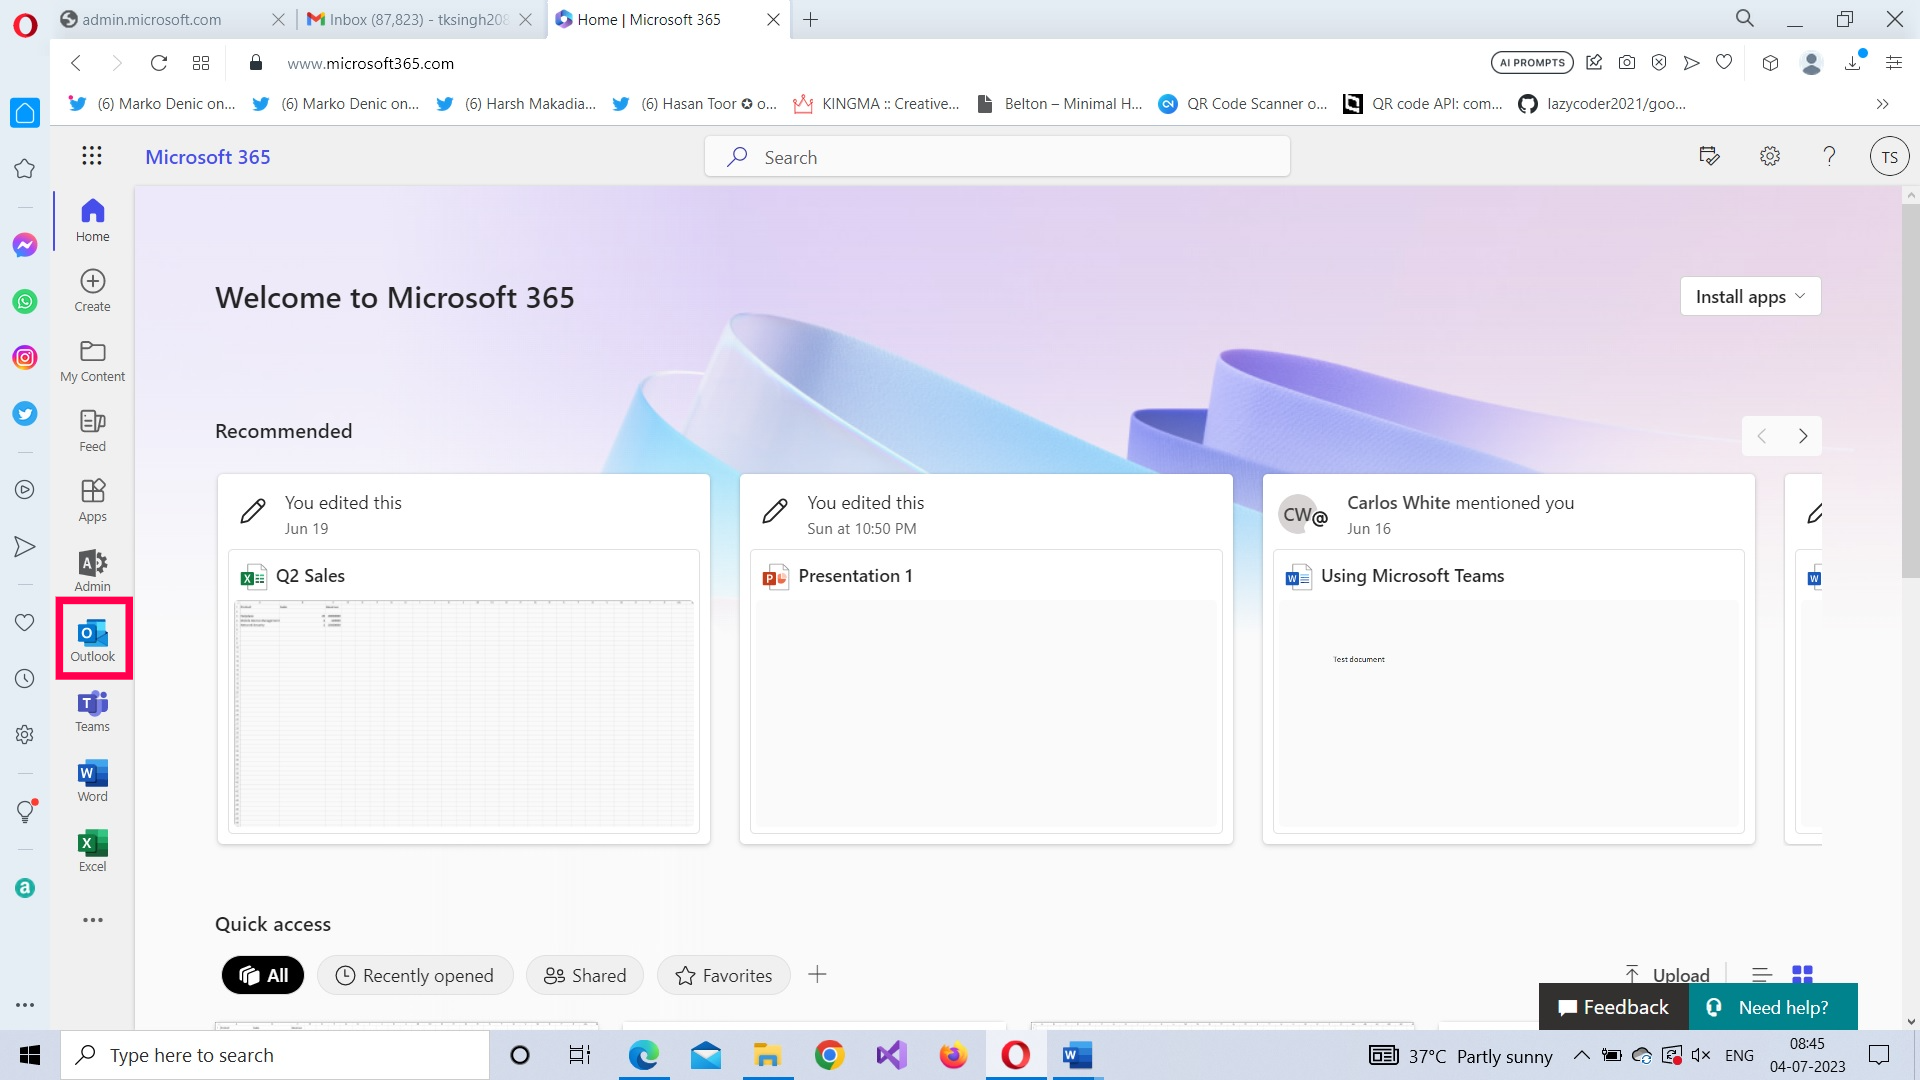Open Opera Easy Setup icon
This screenshot has height=1080, width=1920.
1893,63
